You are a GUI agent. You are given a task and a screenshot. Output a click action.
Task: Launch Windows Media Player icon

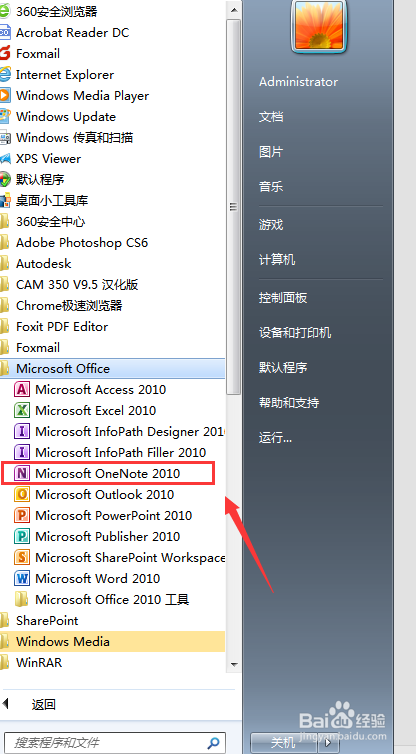pos(4,96)
